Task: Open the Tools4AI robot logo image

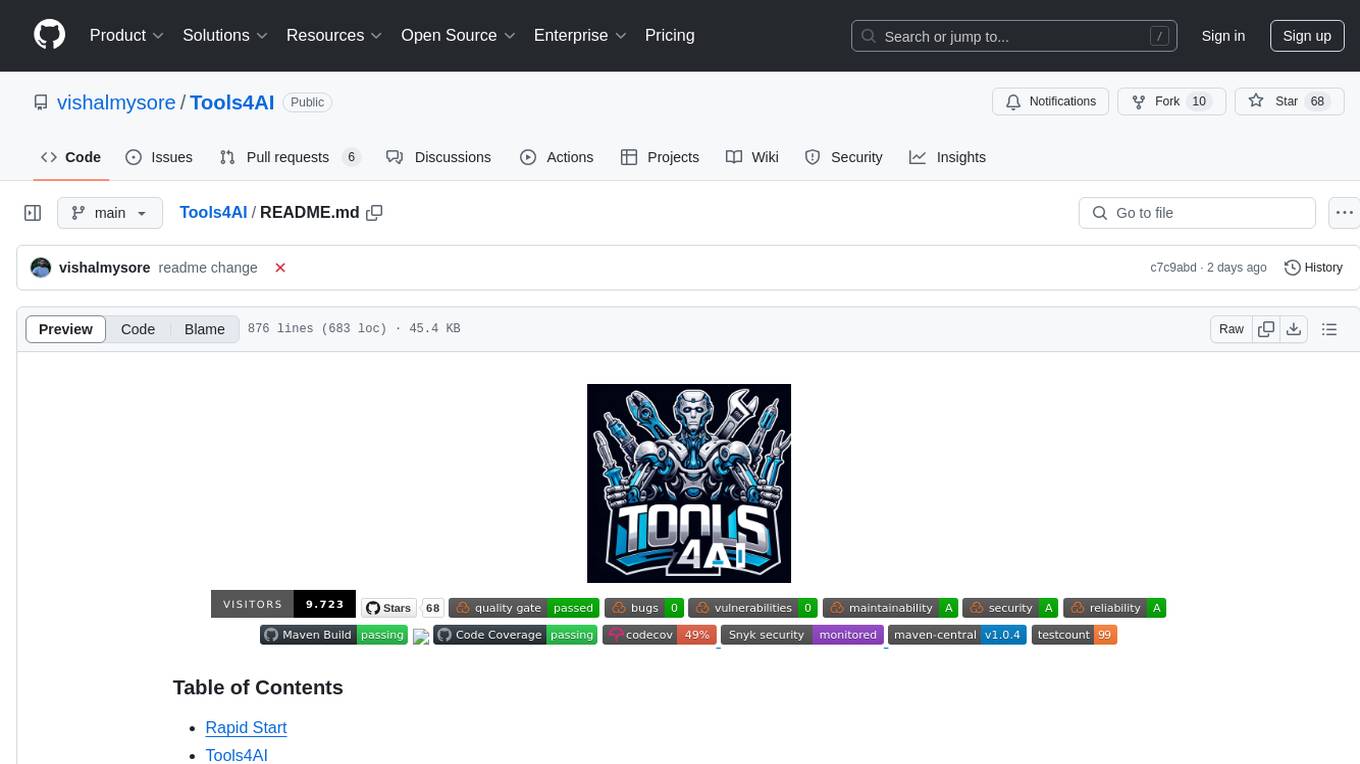Action: [x=689, y=483]
